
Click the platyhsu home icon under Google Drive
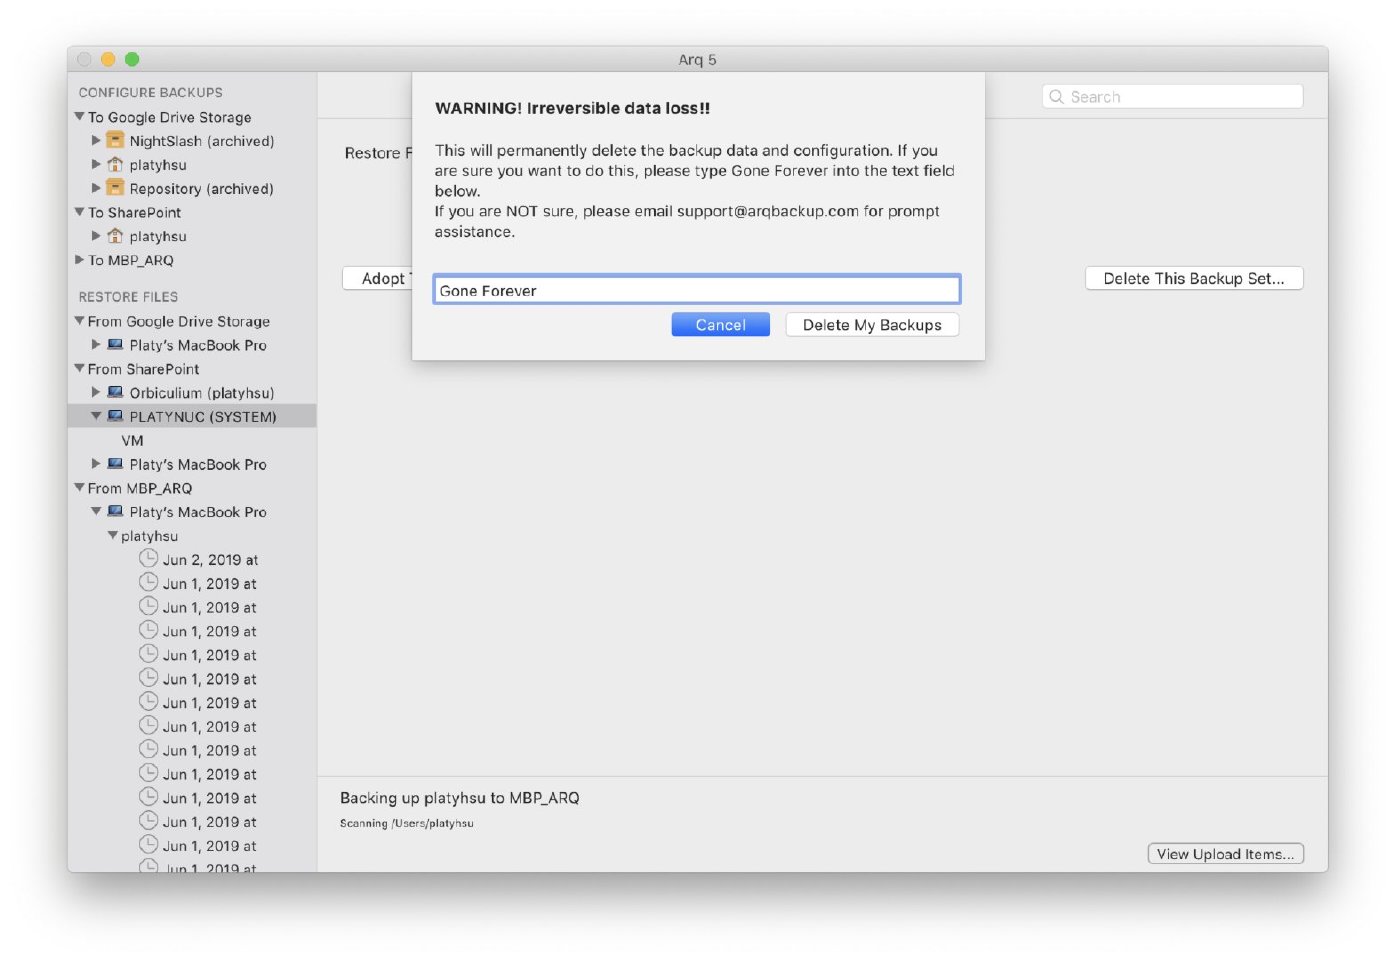115,165
